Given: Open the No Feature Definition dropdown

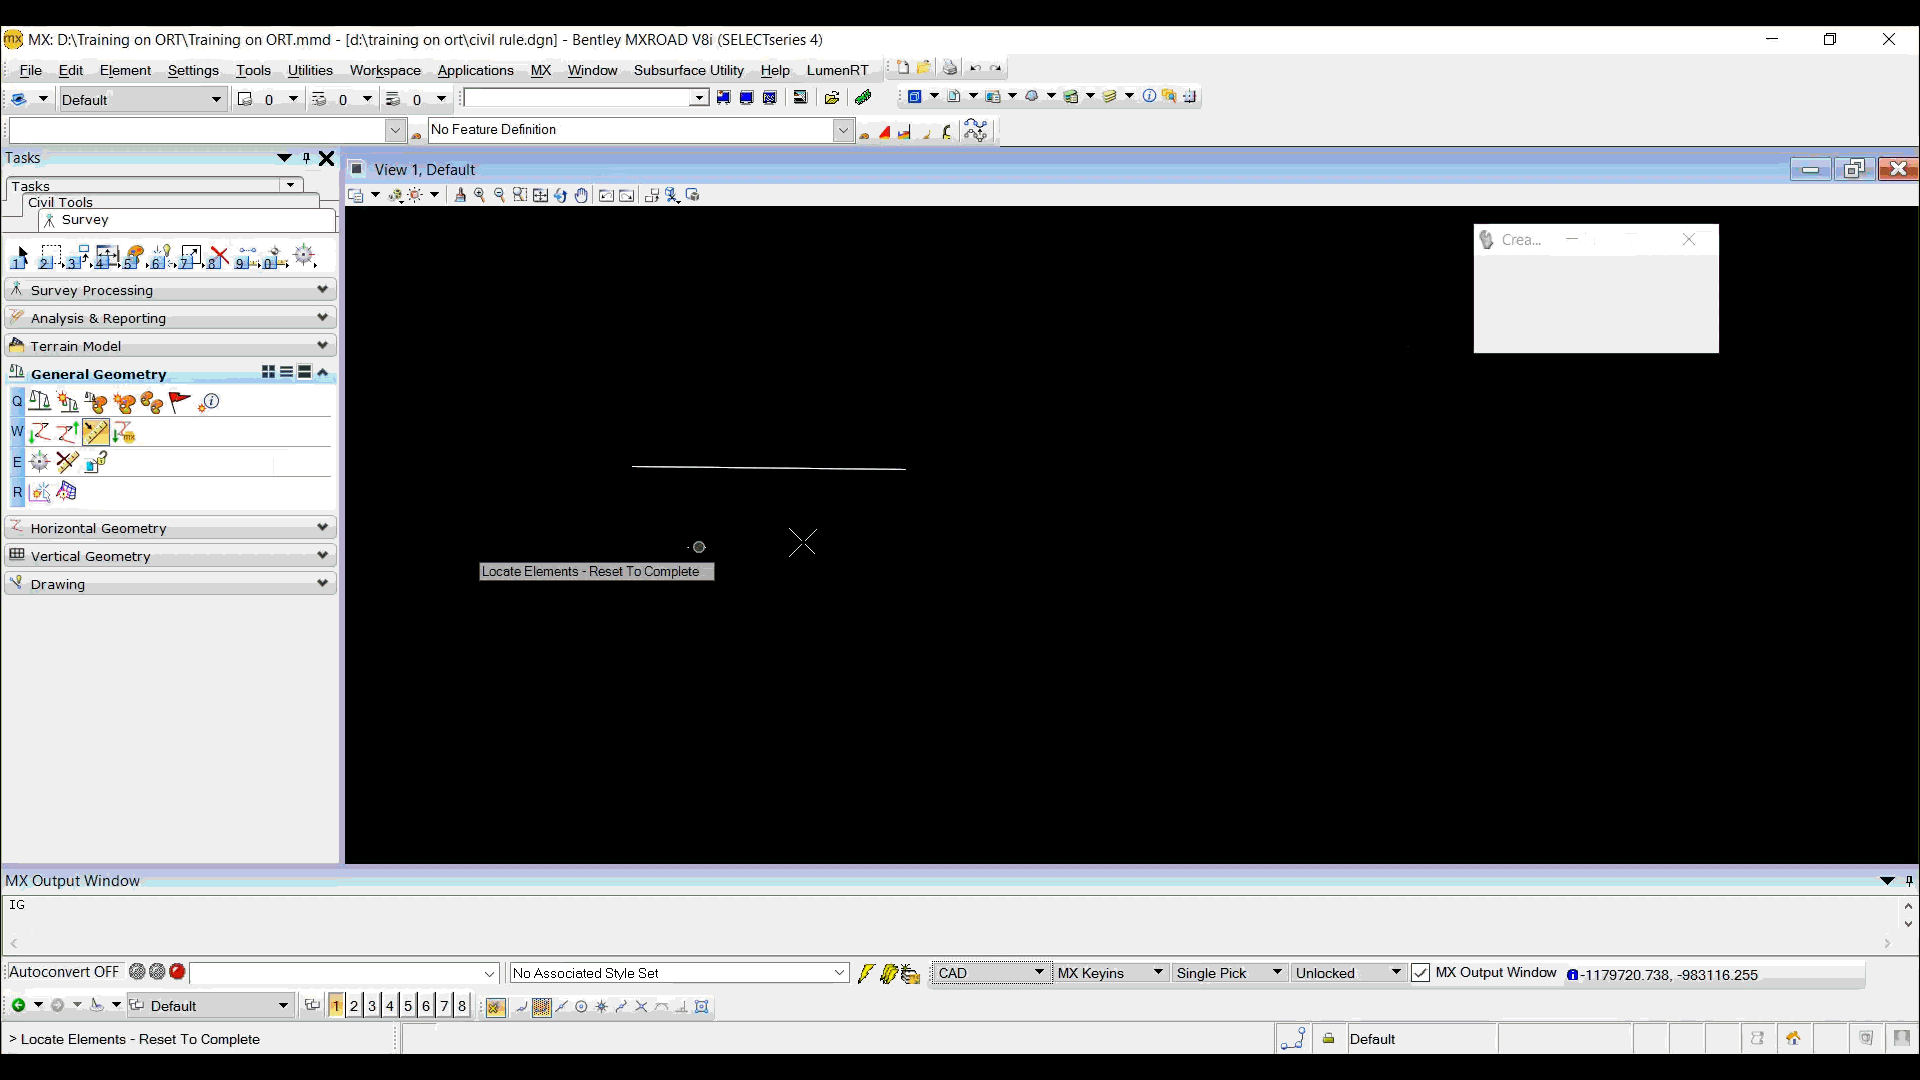Looking at the screenshot, I should coord(843,130).
